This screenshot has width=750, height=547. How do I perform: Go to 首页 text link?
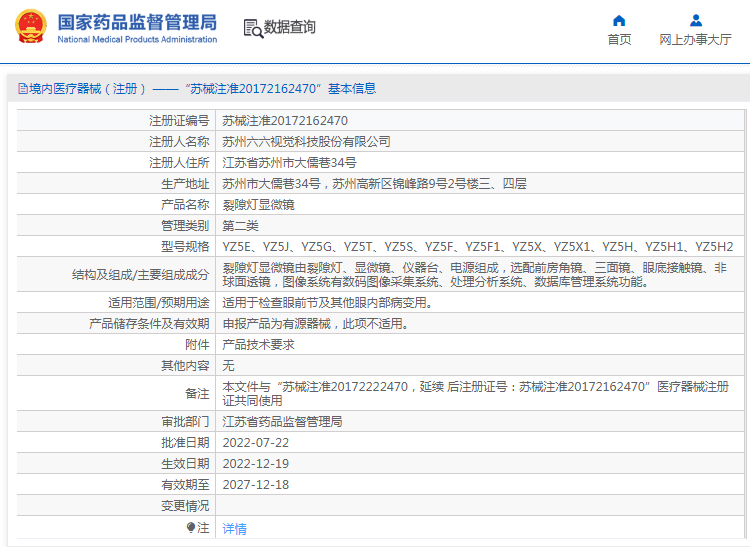(x=619, y=40)
